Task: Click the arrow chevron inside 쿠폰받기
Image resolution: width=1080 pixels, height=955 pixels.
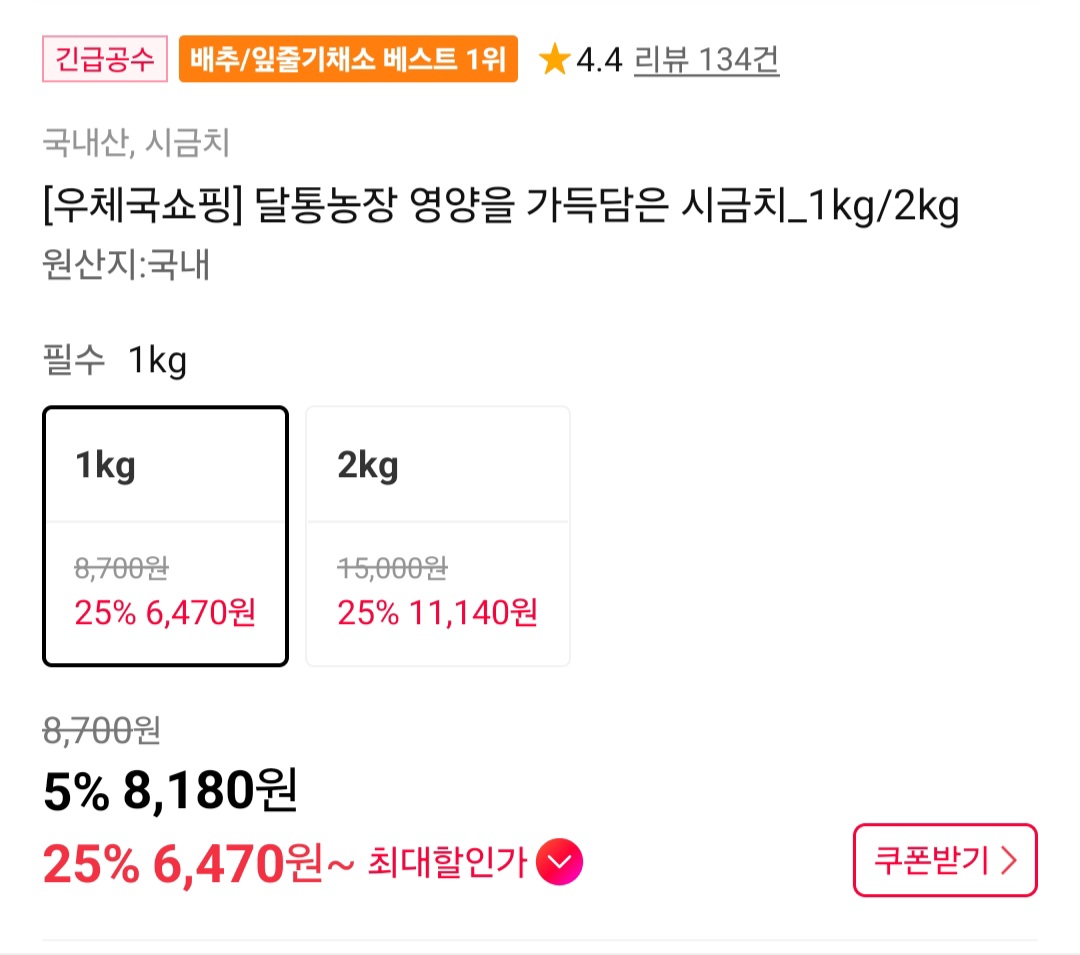Action: tap(1008, 860)
